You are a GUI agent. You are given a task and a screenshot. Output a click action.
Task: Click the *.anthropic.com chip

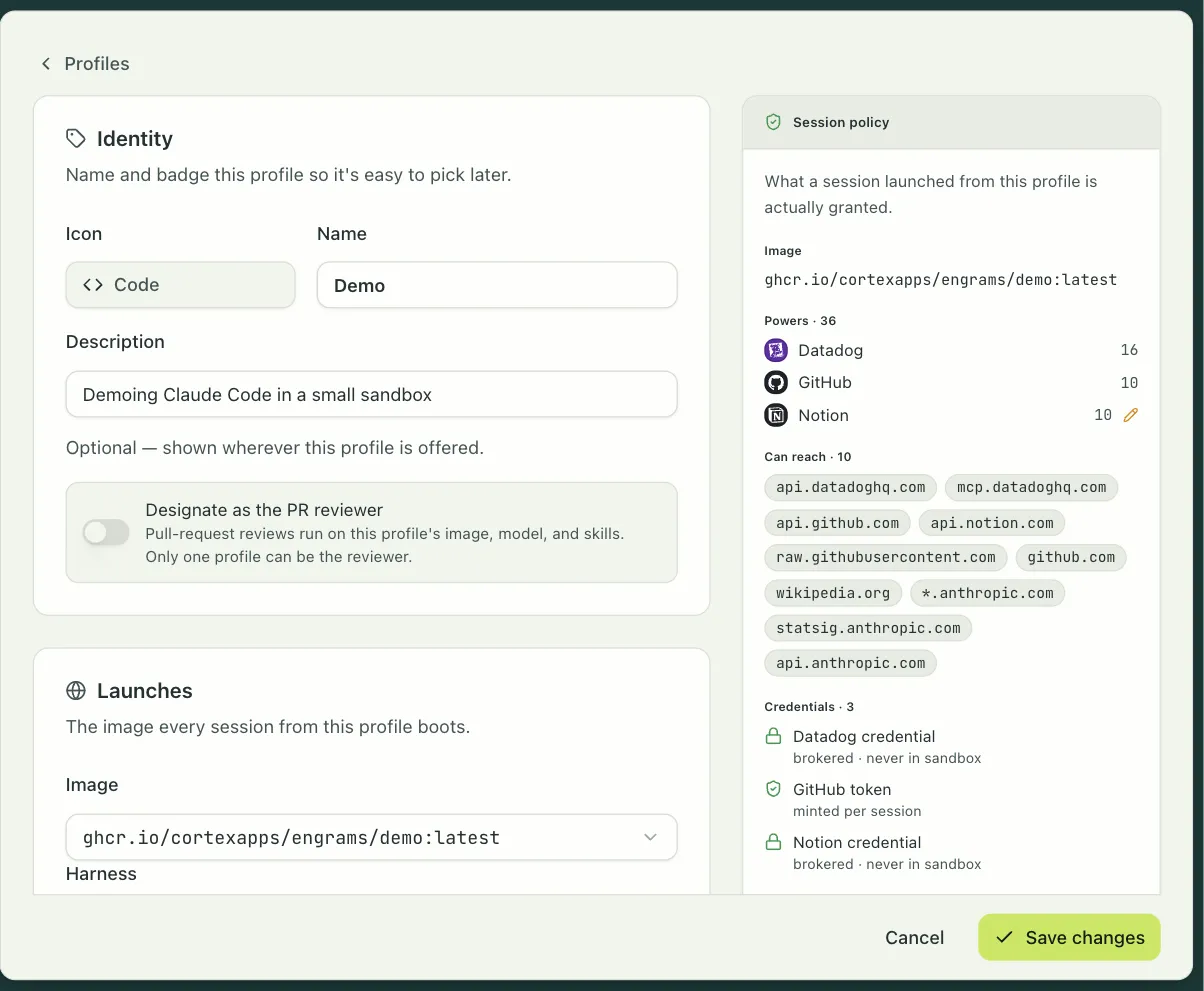[988, 593]
